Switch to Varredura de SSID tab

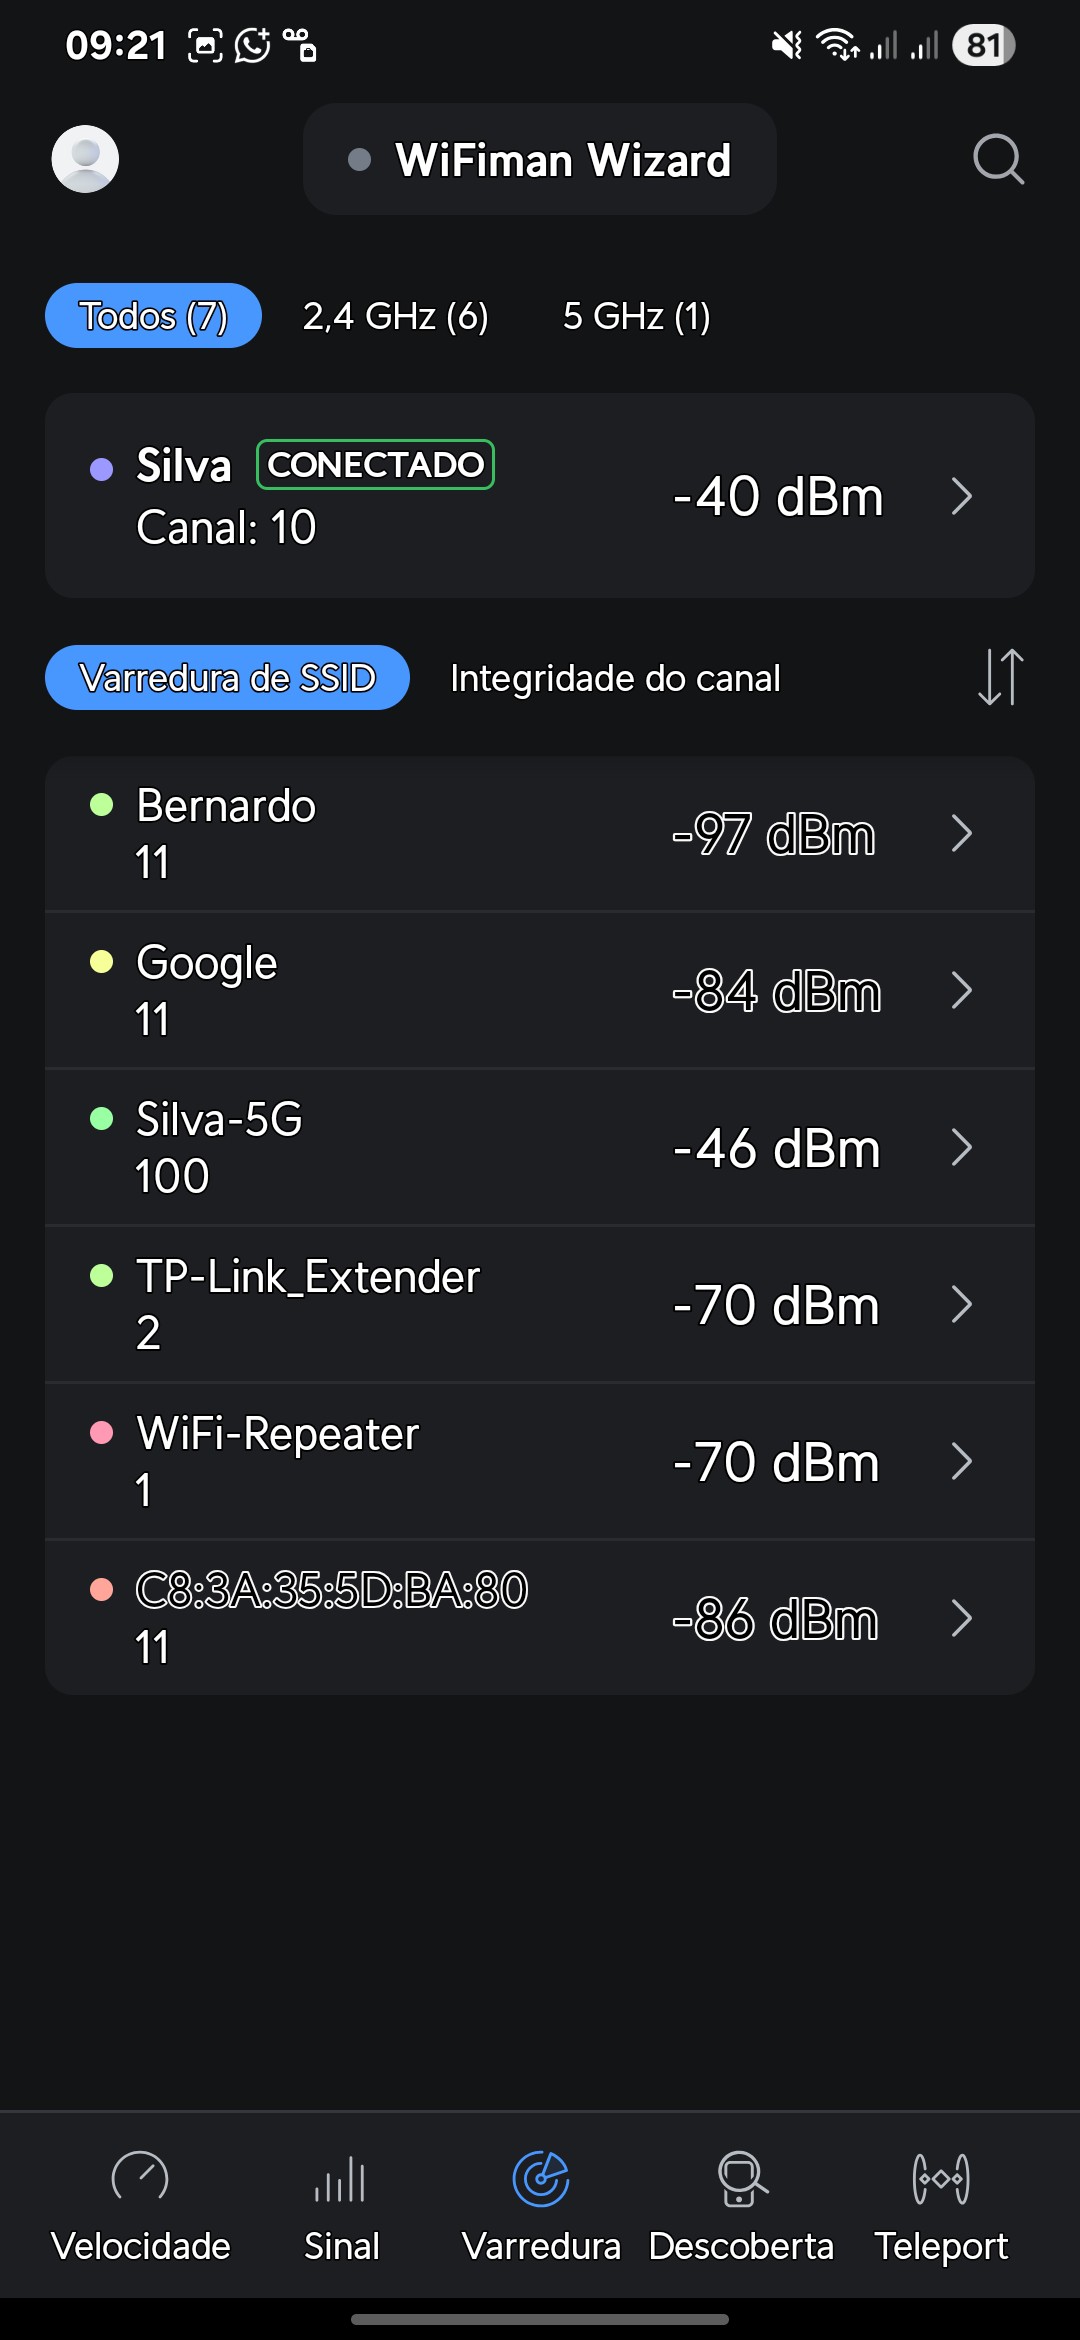point(227,678)
